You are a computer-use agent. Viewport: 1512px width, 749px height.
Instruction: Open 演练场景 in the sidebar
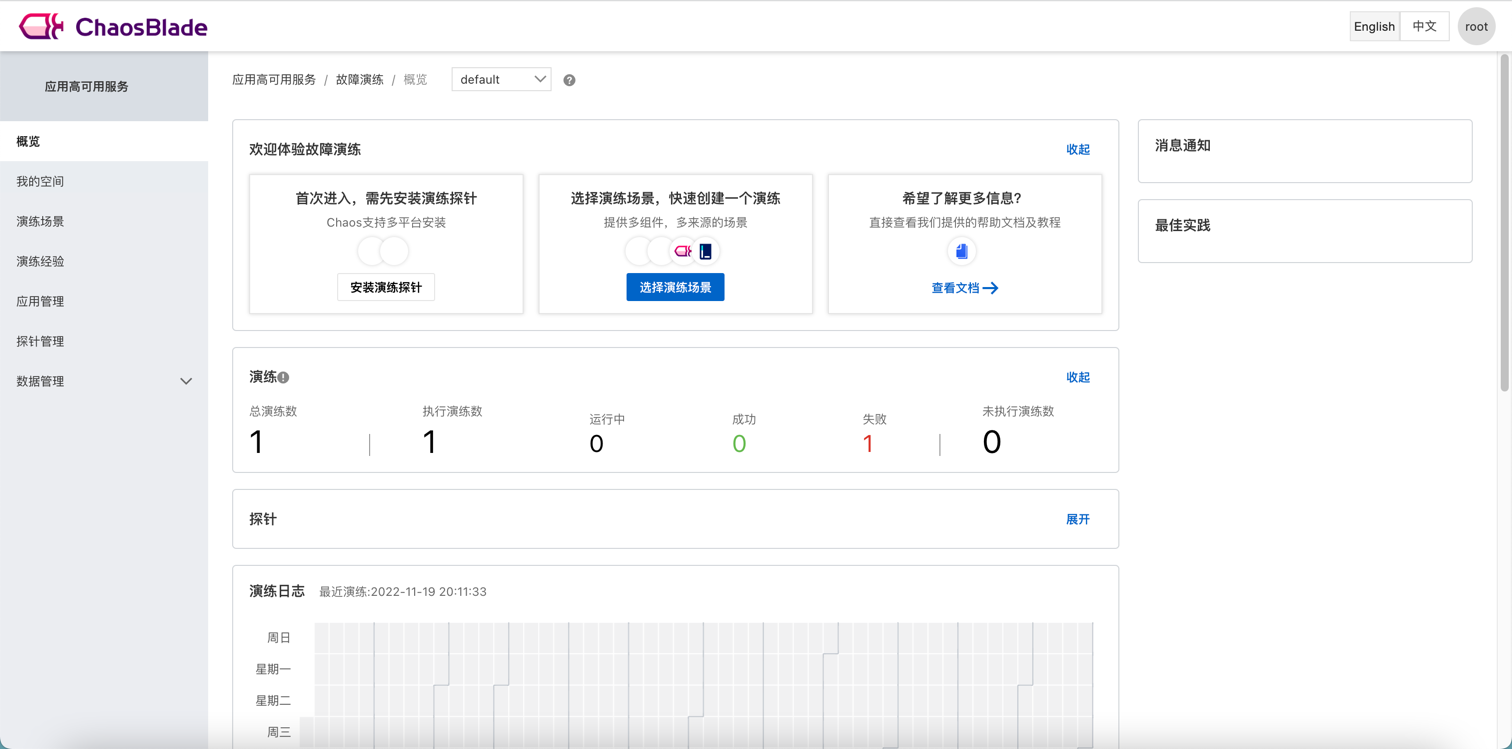(x=104, y=222)
